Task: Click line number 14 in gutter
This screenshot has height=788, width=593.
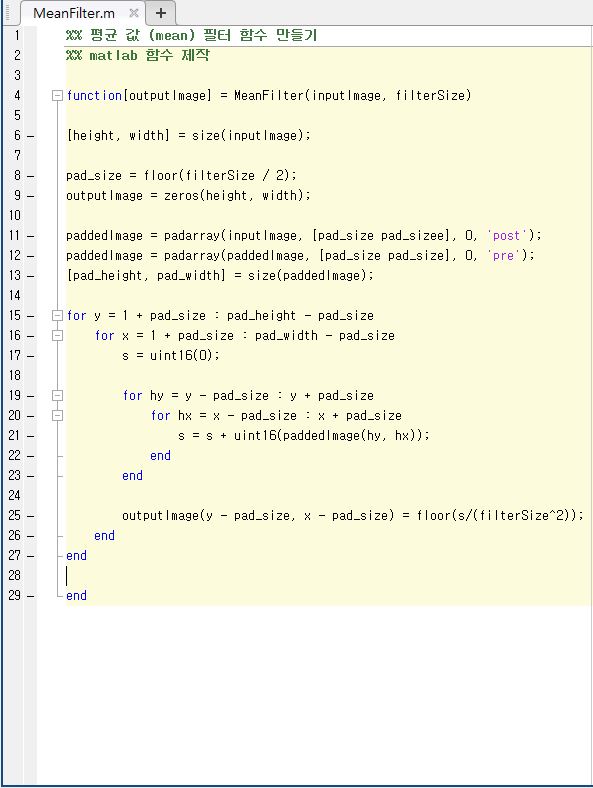Action: (x=15, y=296)
